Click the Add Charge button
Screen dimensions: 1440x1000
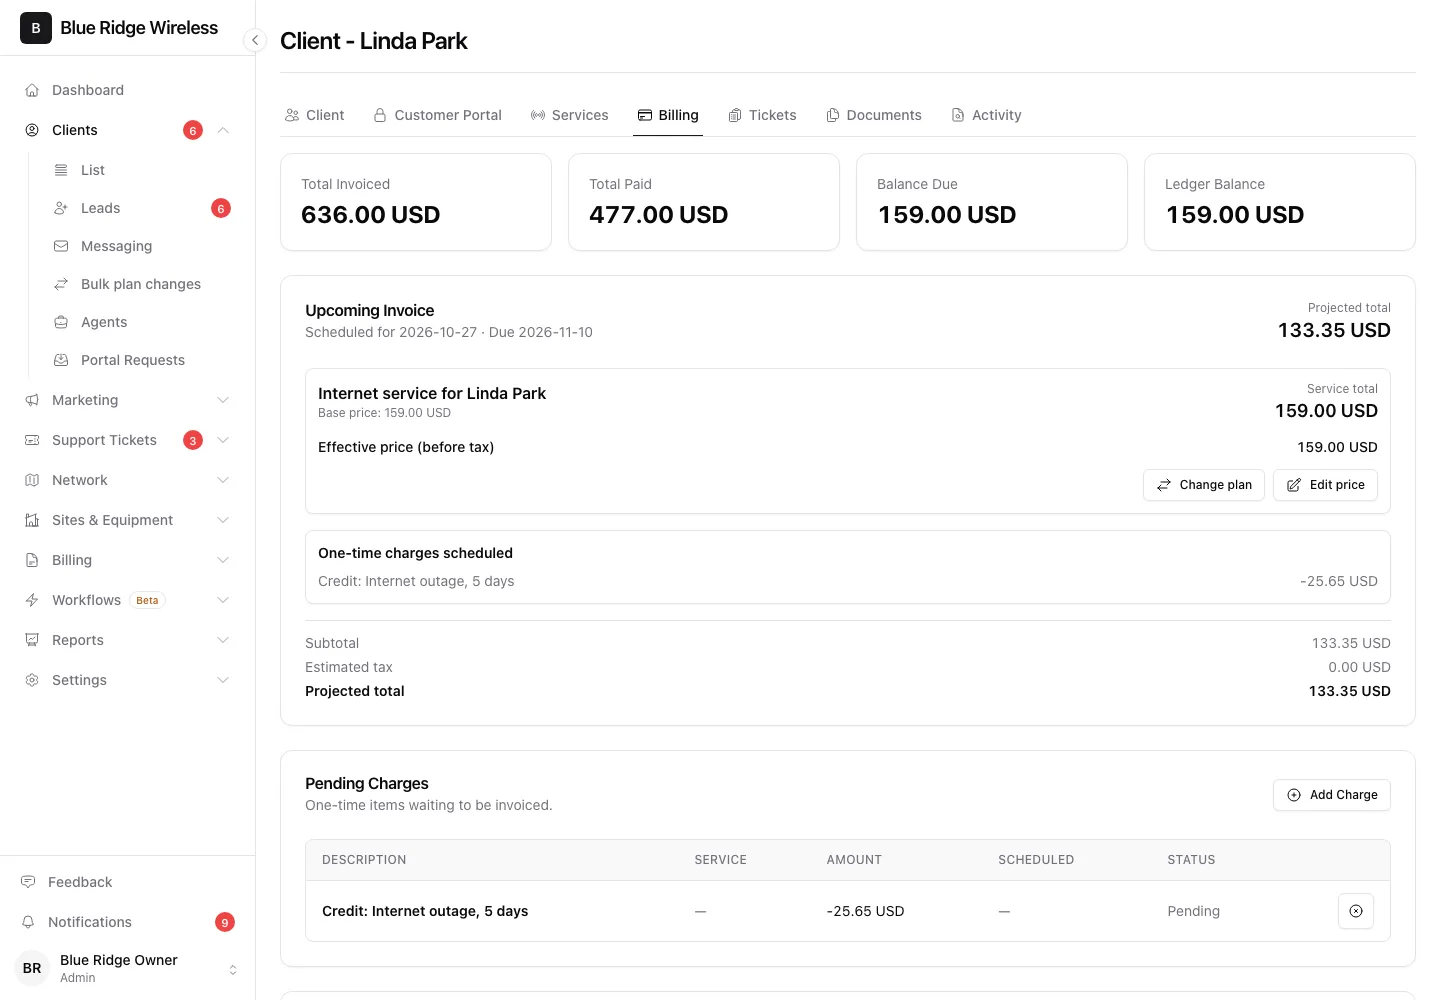(1332, 795)
